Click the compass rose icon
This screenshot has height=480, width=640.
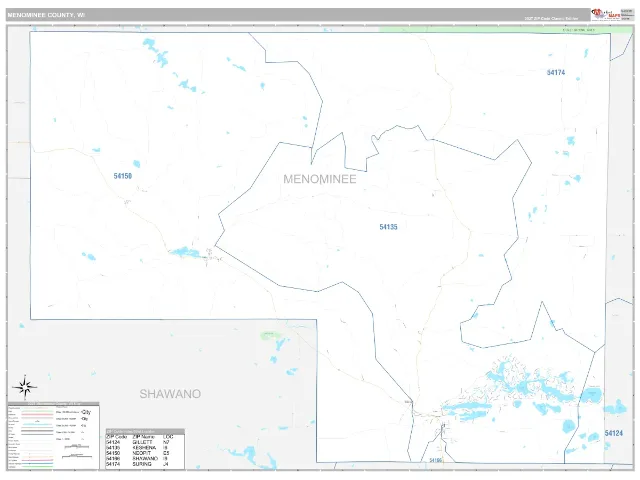pyautogui.click(x=24, y=387)
